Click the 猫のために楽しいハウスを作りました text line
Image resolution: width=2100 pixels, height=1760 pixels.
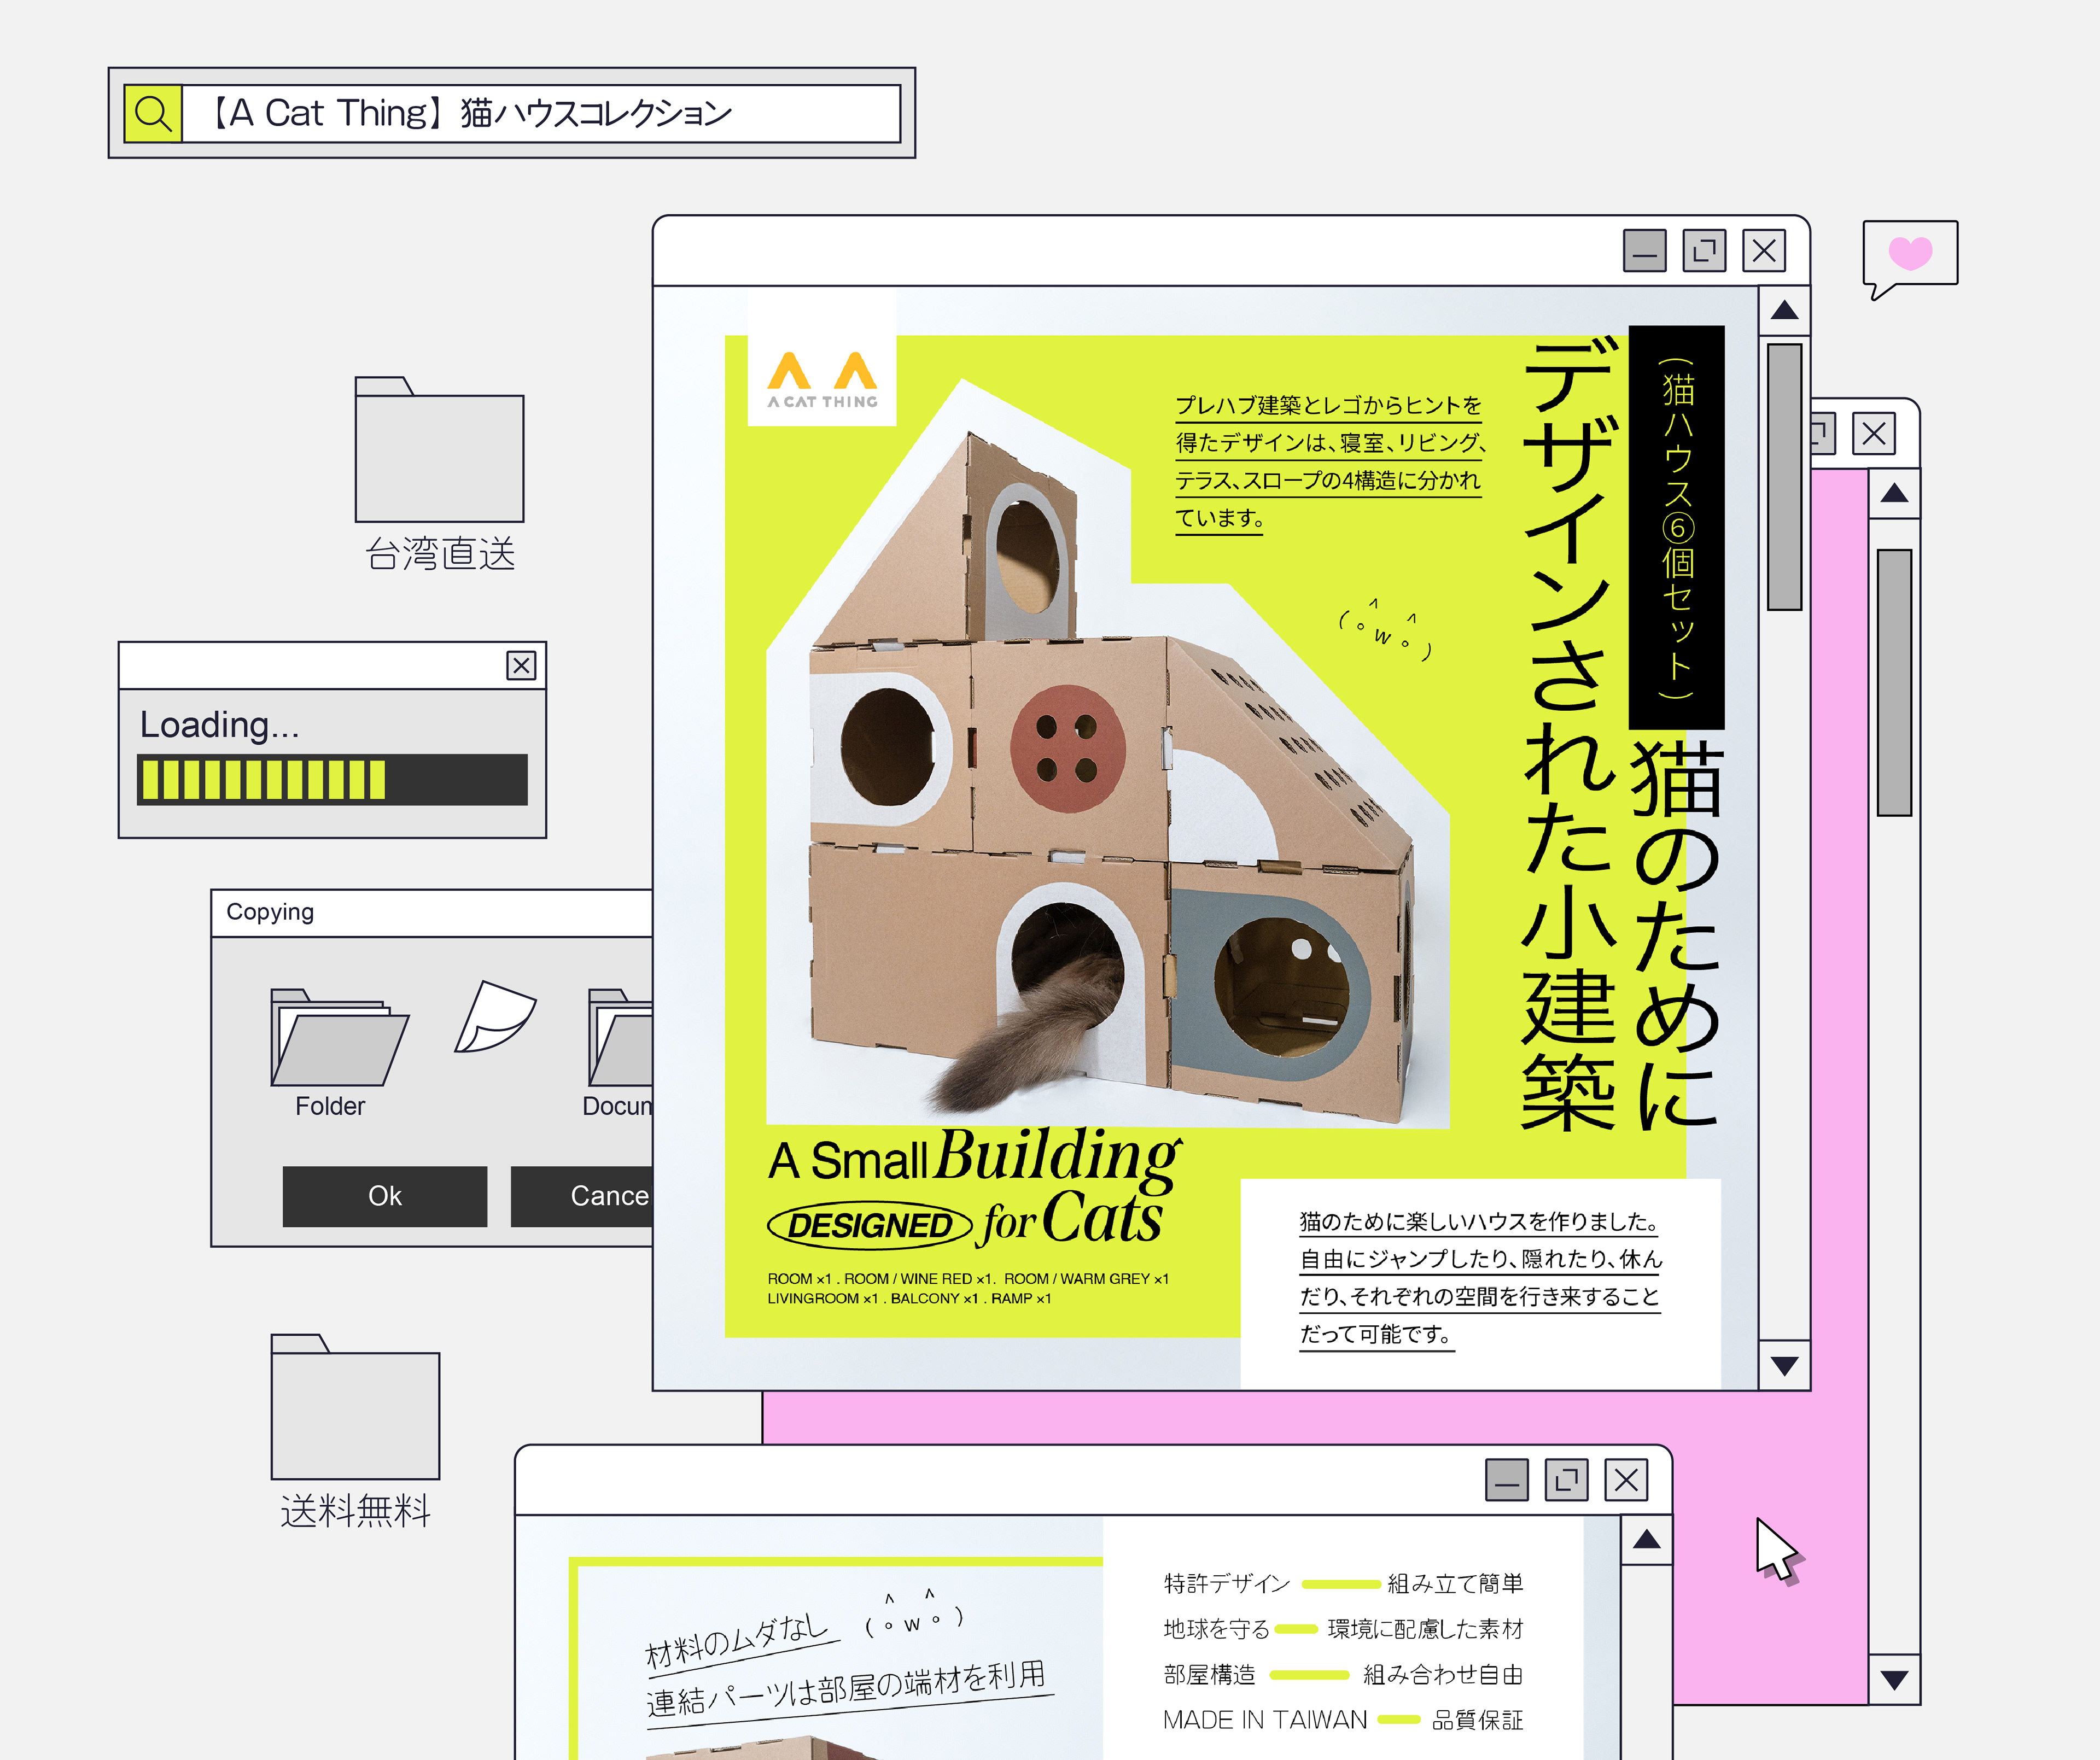pos(1479,1222)
